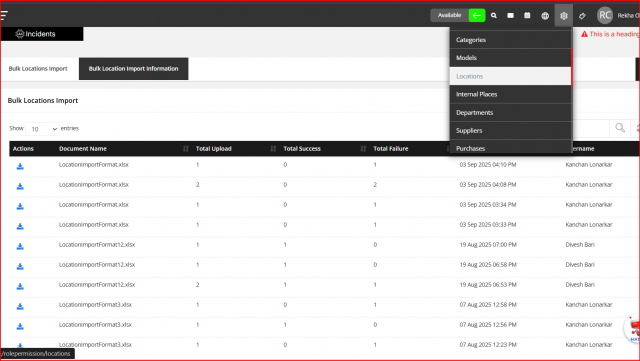
Task: Select Locations in settings menu
Action: [x=510, y=76]
